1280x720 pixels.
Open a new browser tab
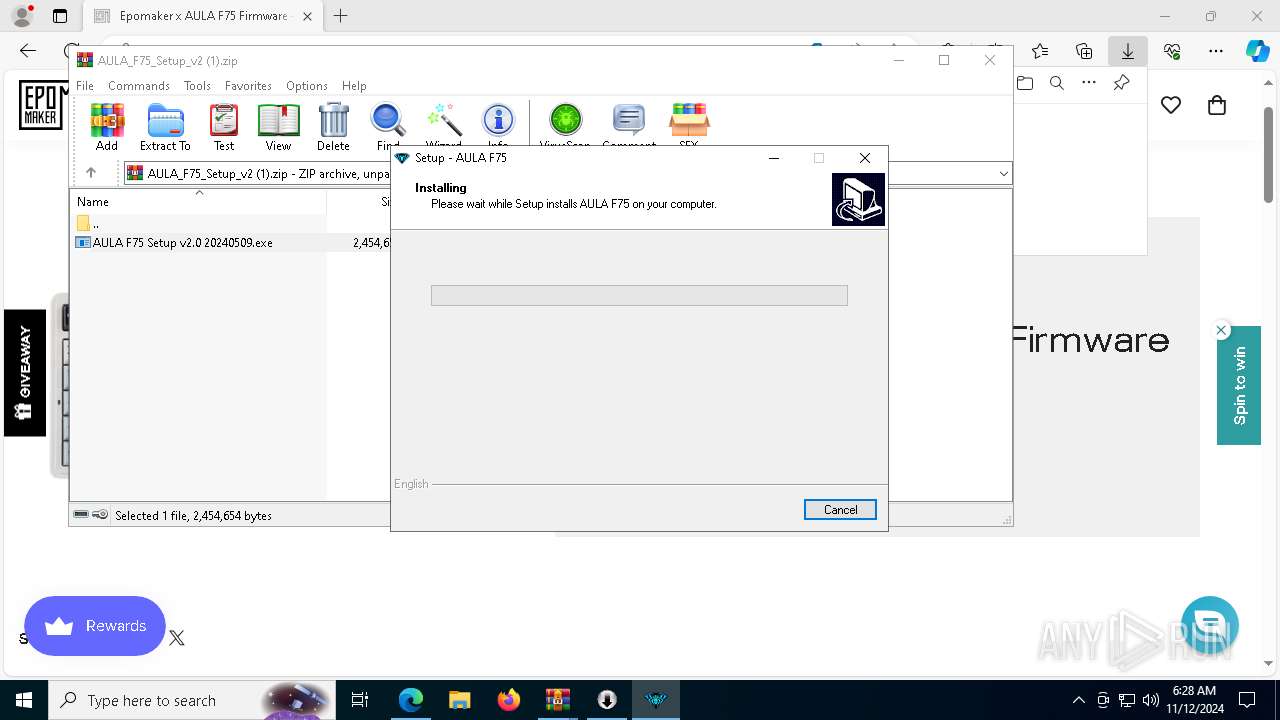[x=341, y=16]
